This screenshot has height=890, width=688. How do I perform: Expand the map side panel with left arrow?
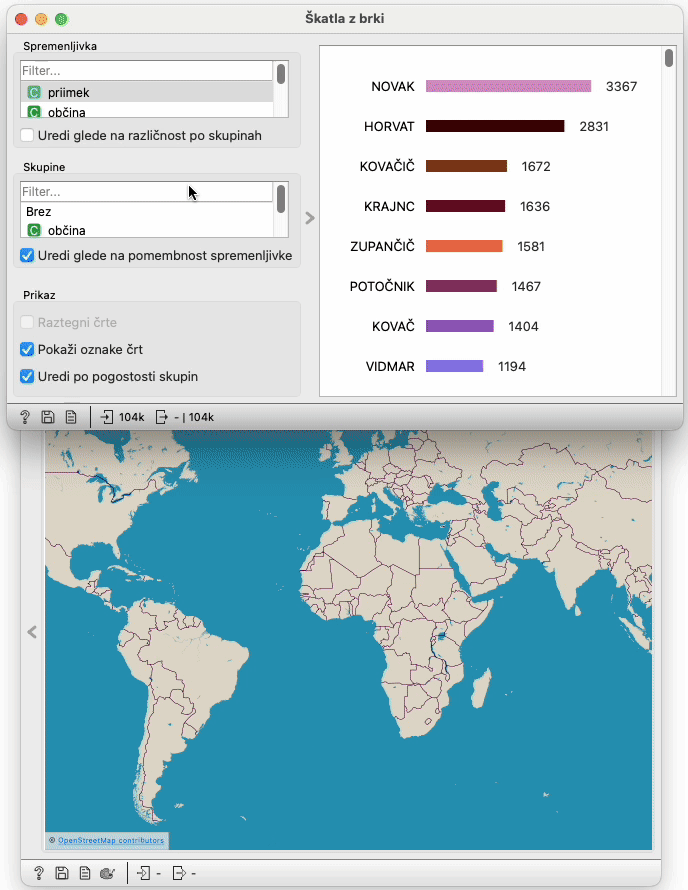click(32, 632)
